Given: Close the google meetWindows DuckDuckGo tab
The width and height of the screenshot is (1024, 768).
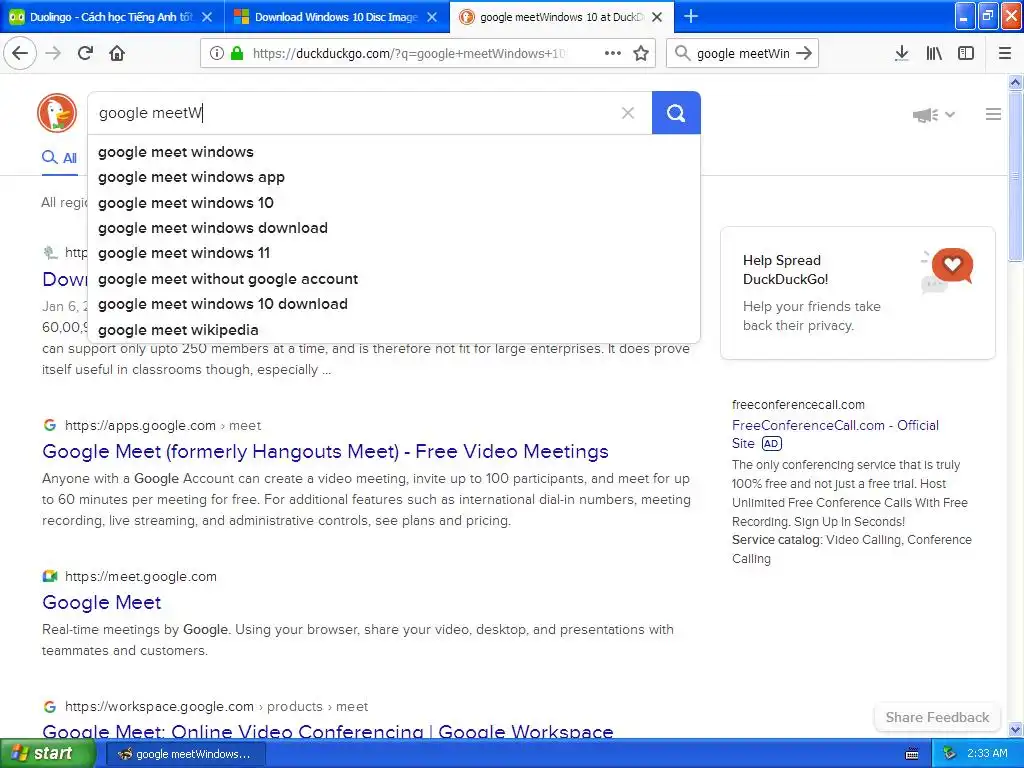Looking at the screenshot, I should (x=658, y=17).
